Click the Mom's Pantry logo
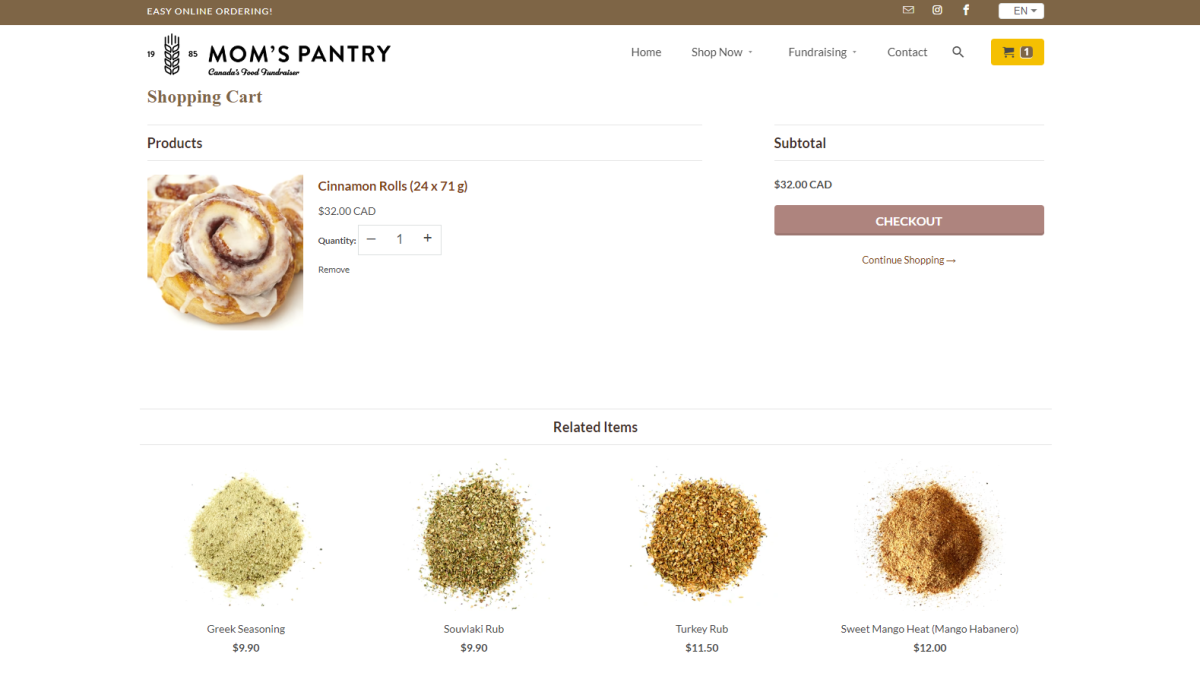Viewport: 1200px width, 679px height. pyautogui.click(x=269, y=54)
